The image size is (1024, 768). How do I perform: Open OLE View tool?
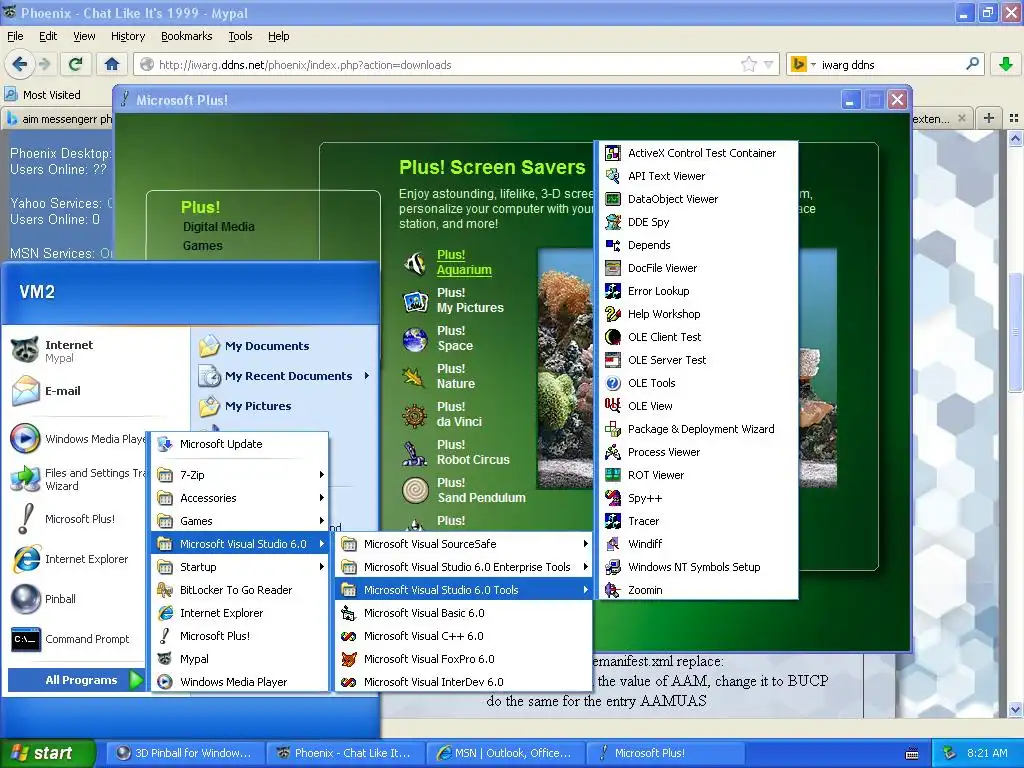[x=698, y=406]
